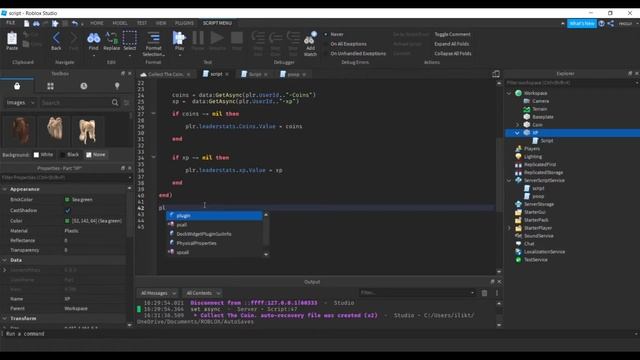This screenshot has width=640, height=360.
Task: Close the Output panel
Action: [499, 282]
